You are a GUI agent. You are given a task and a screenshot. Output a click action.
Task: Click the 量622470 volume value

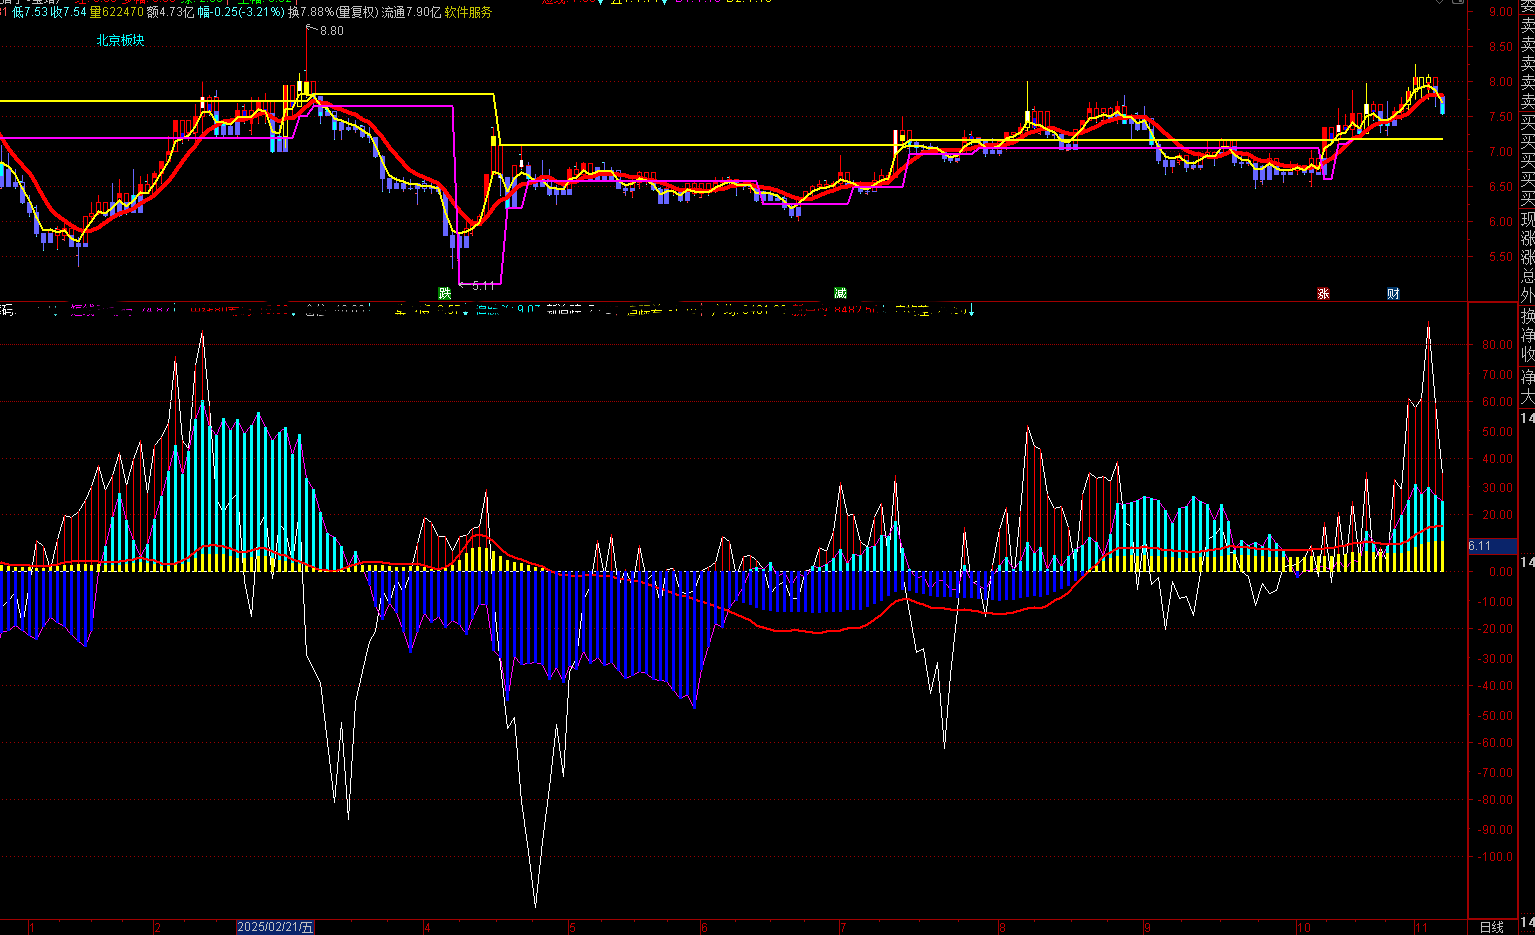coord(117,12)
